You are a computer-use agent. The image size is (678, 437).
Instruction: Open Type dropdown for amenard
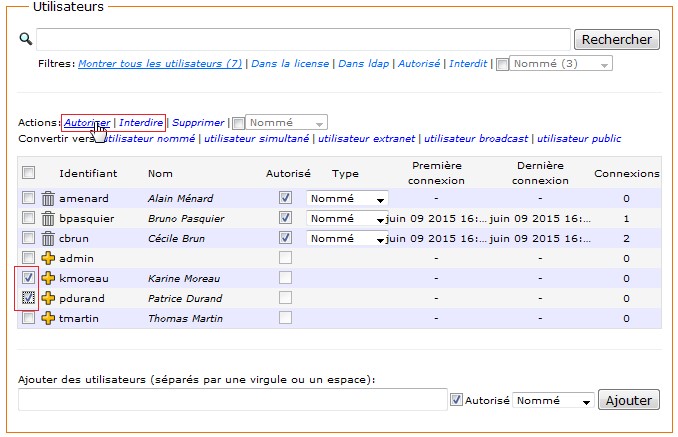point(347,198)
